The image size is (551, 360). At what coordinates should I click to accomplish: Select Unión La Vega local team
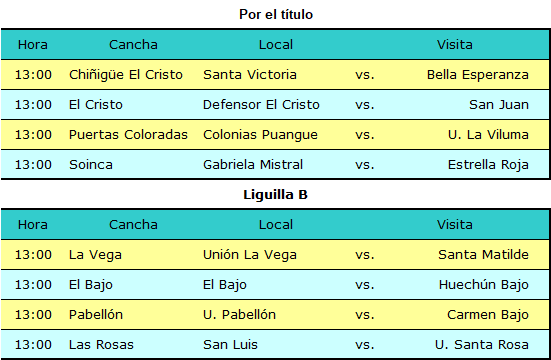point(250,255)
